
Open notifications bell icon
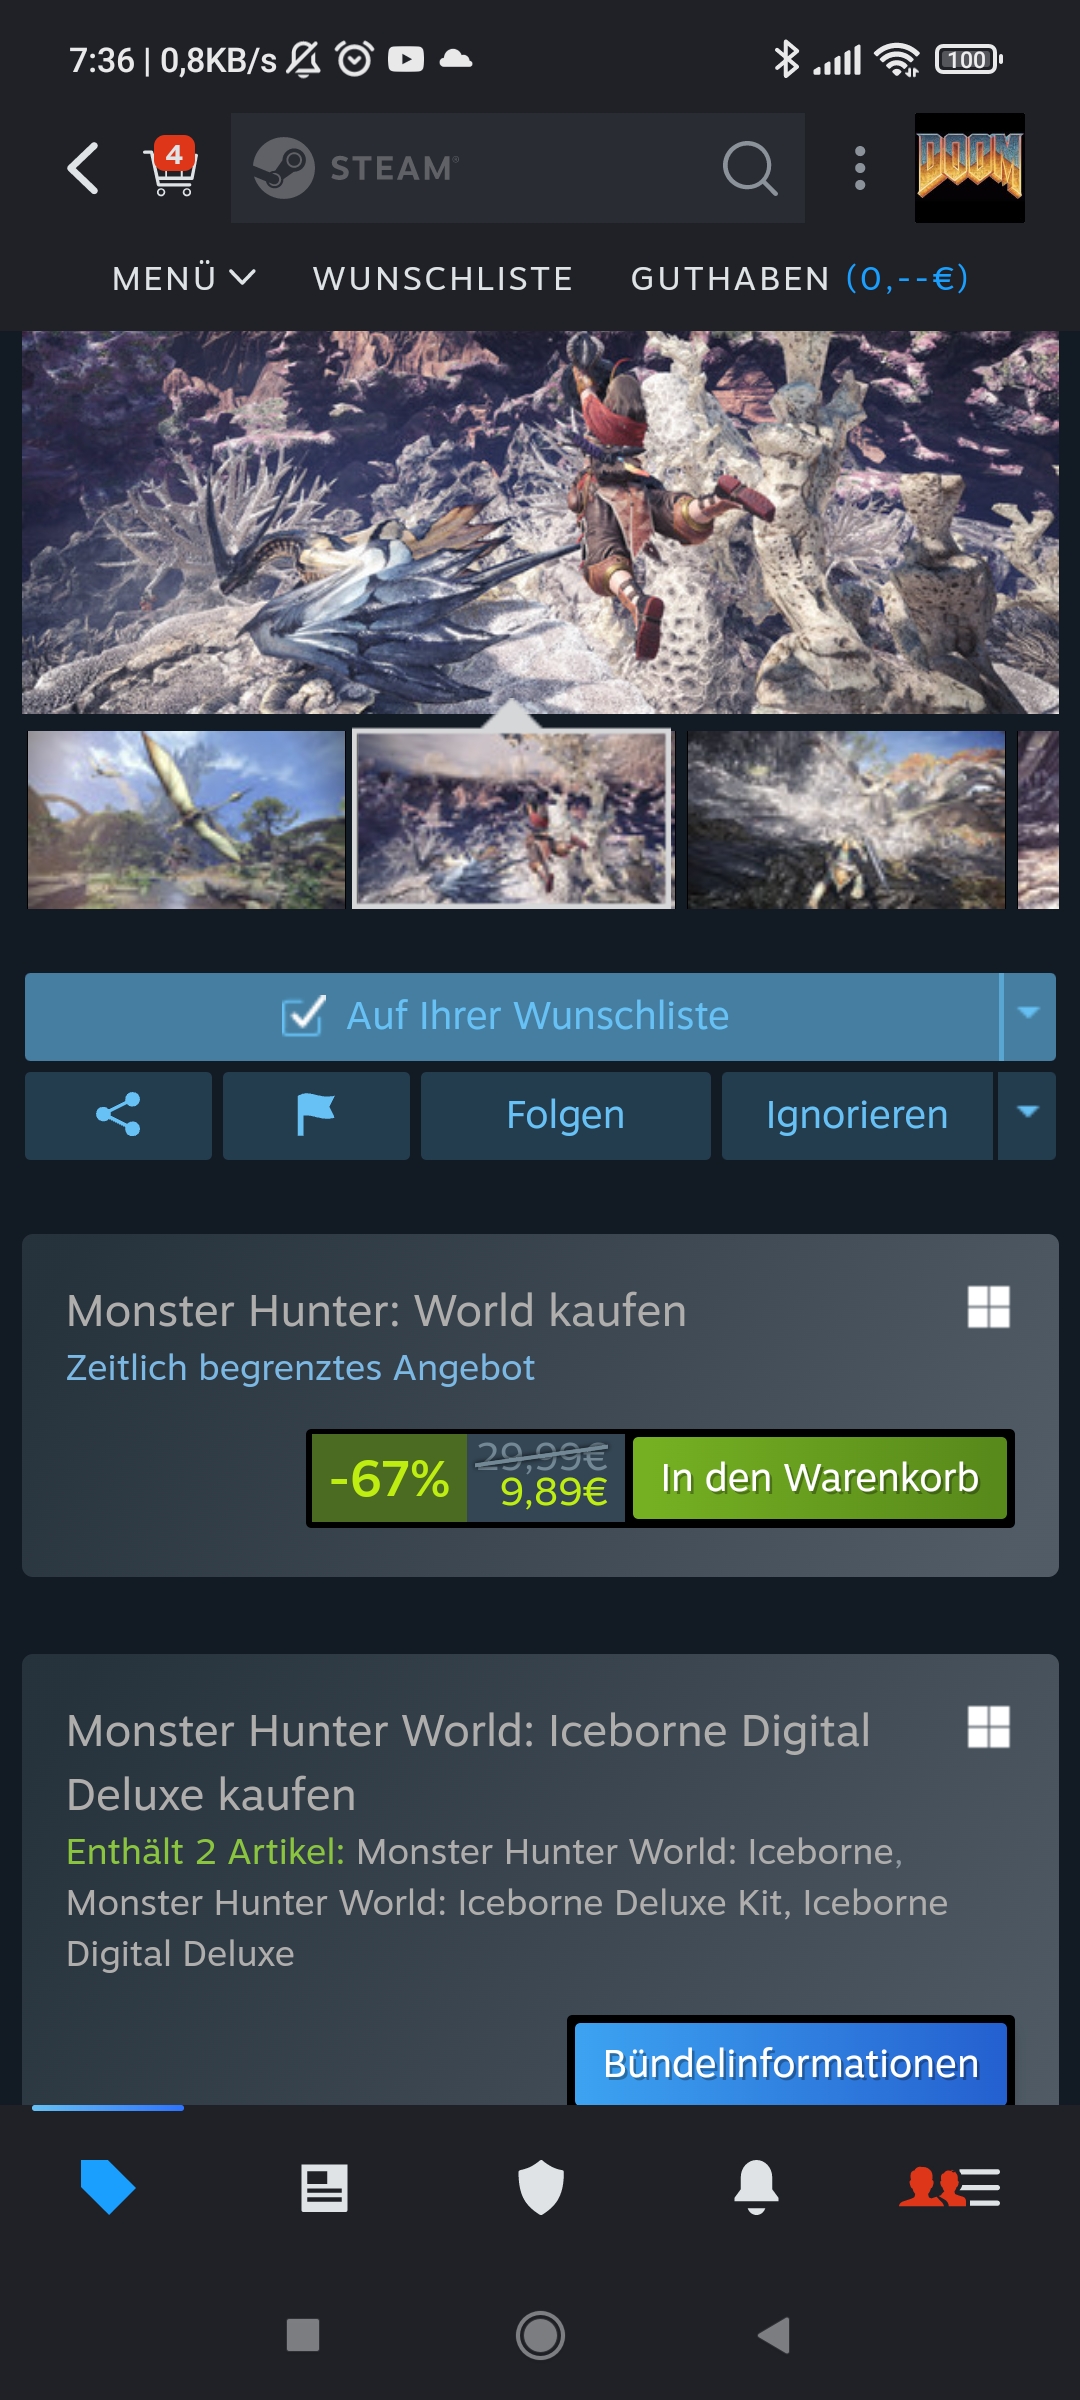tap(756, 2187)
